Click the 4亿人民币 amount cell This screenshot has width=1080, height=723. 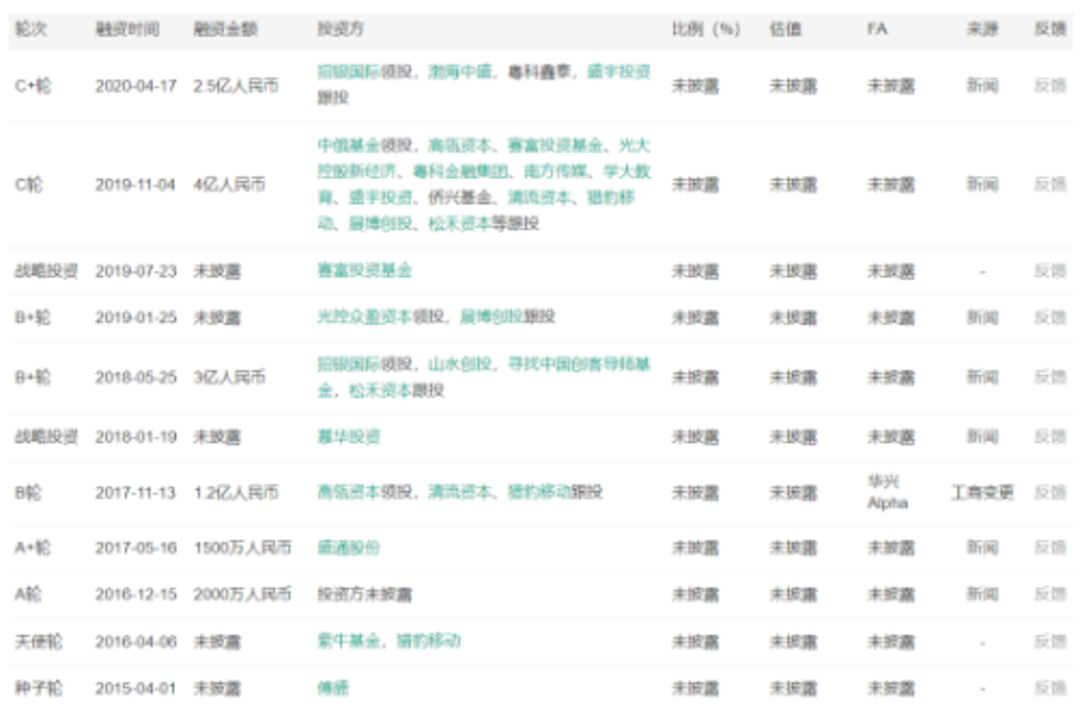(229, 185)
